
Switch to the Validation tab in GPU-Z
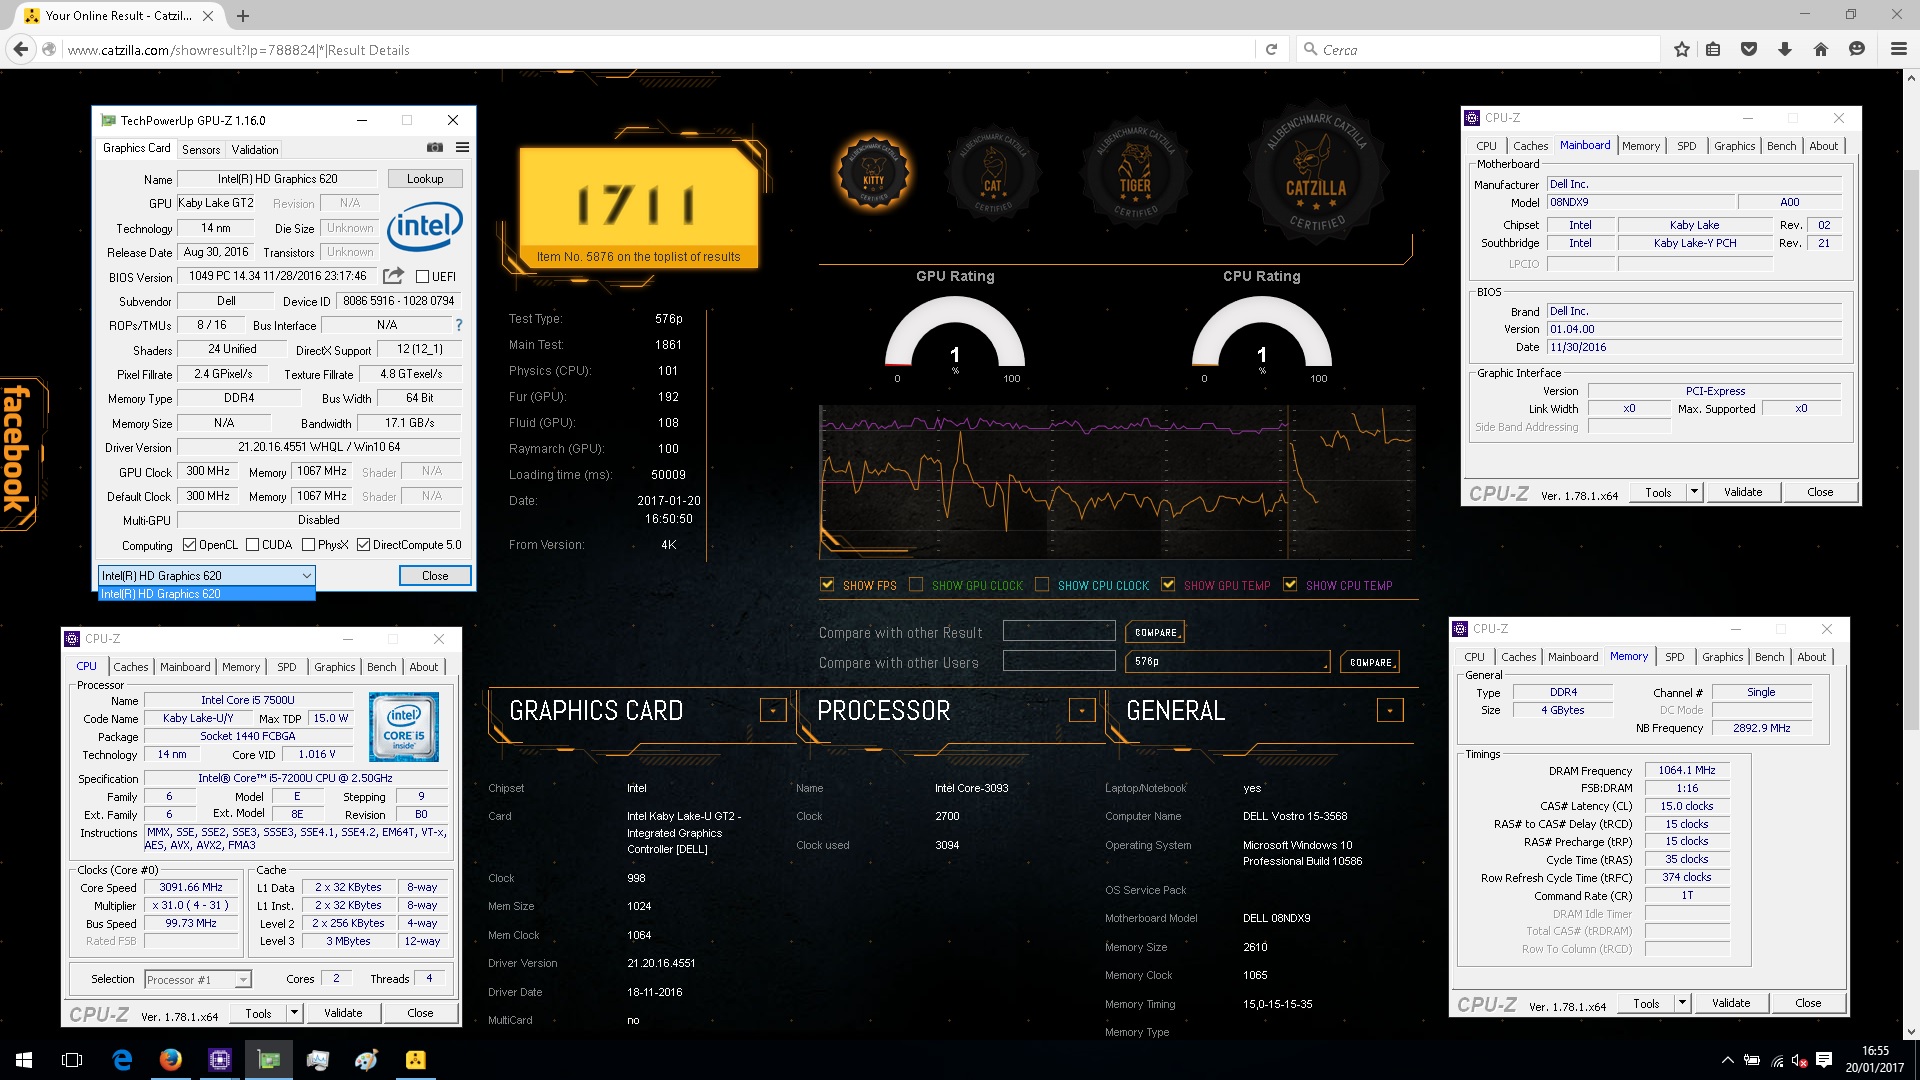point(255,150)
